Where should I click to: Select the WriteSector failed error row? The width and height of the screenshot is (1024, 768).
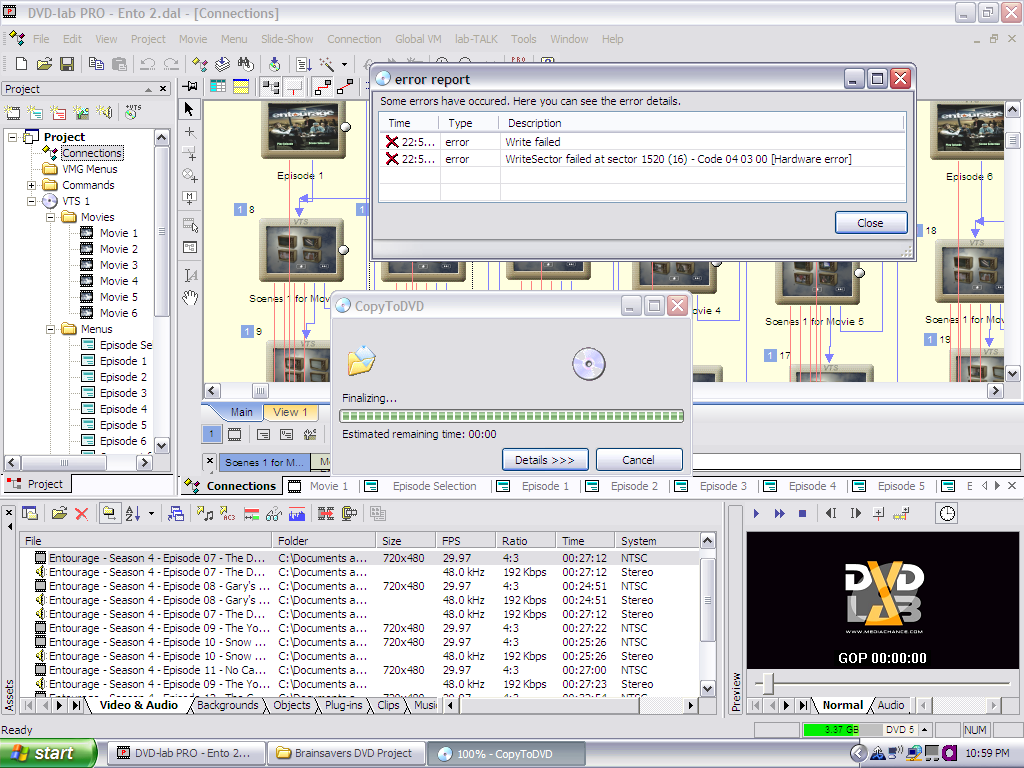(x=642, y=159)
